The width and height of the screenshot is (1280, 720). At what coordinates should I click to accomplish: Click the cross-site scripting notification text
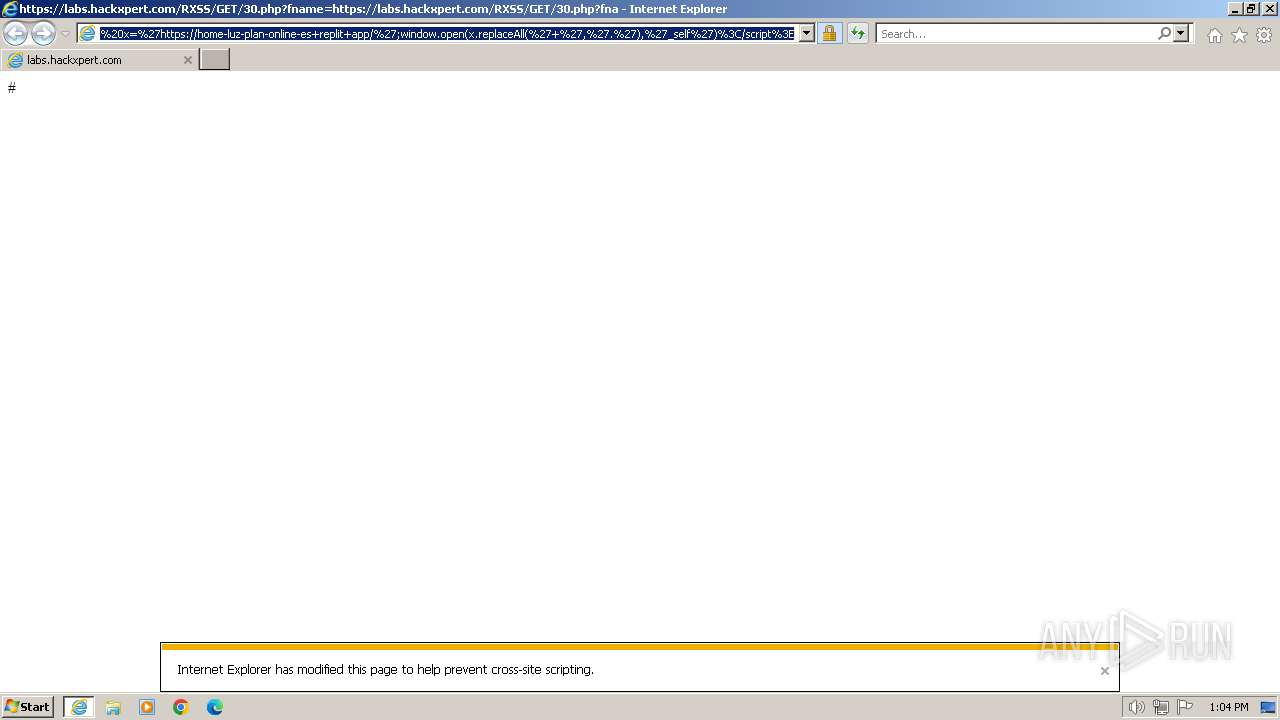pos(385,670)
